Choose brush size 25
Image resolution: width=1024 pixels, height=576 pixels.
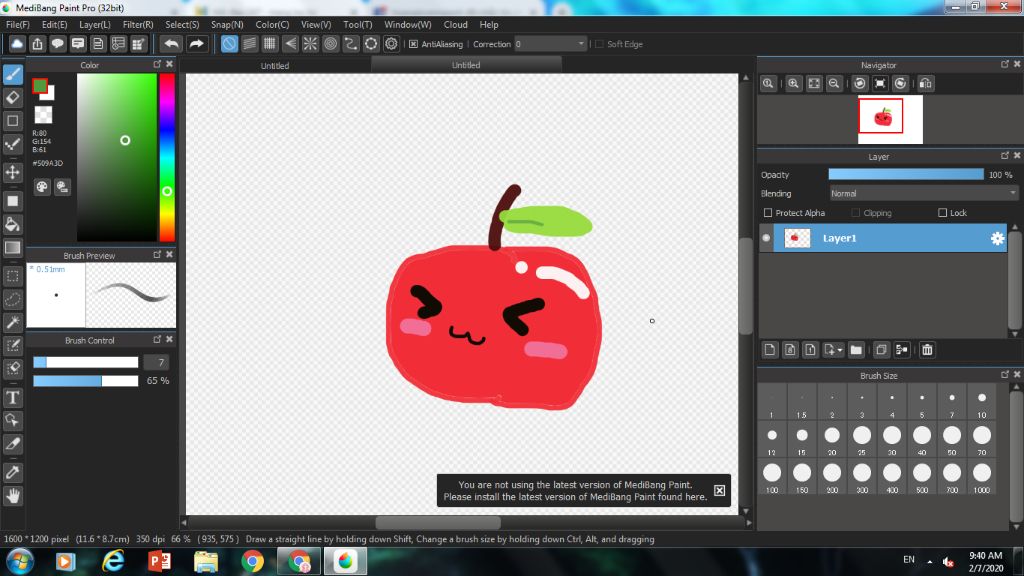pyautogui.click(x=862, y=440)
